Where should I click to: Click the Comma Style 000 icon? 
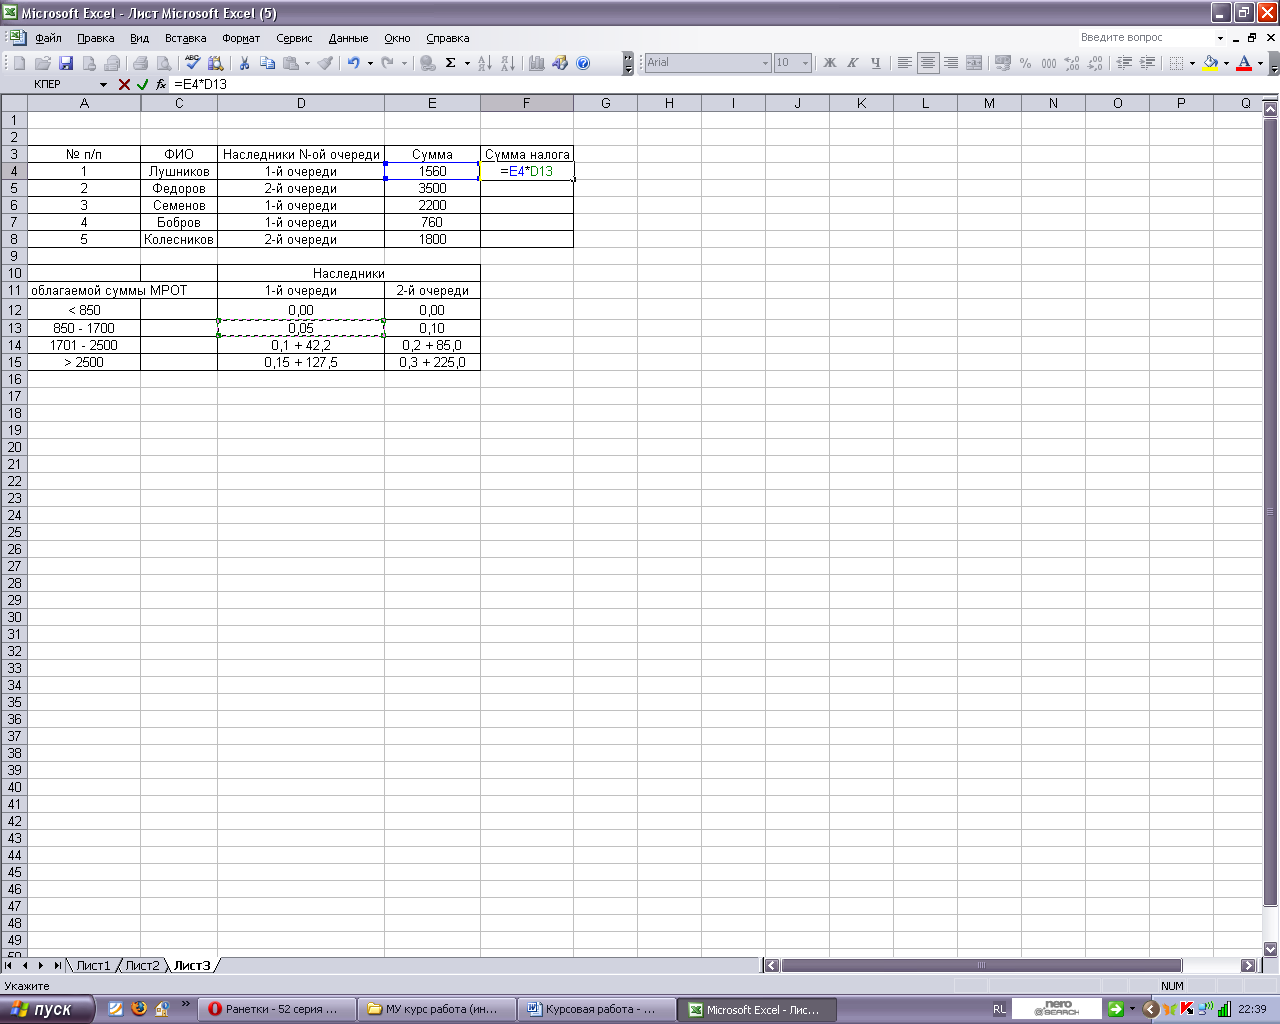[x=1049, y=63]
